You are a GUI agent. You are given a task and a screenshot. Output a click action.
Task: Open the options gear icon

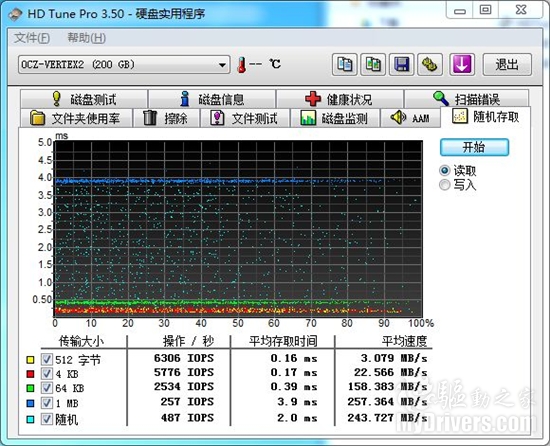click(x=430, y=65)
